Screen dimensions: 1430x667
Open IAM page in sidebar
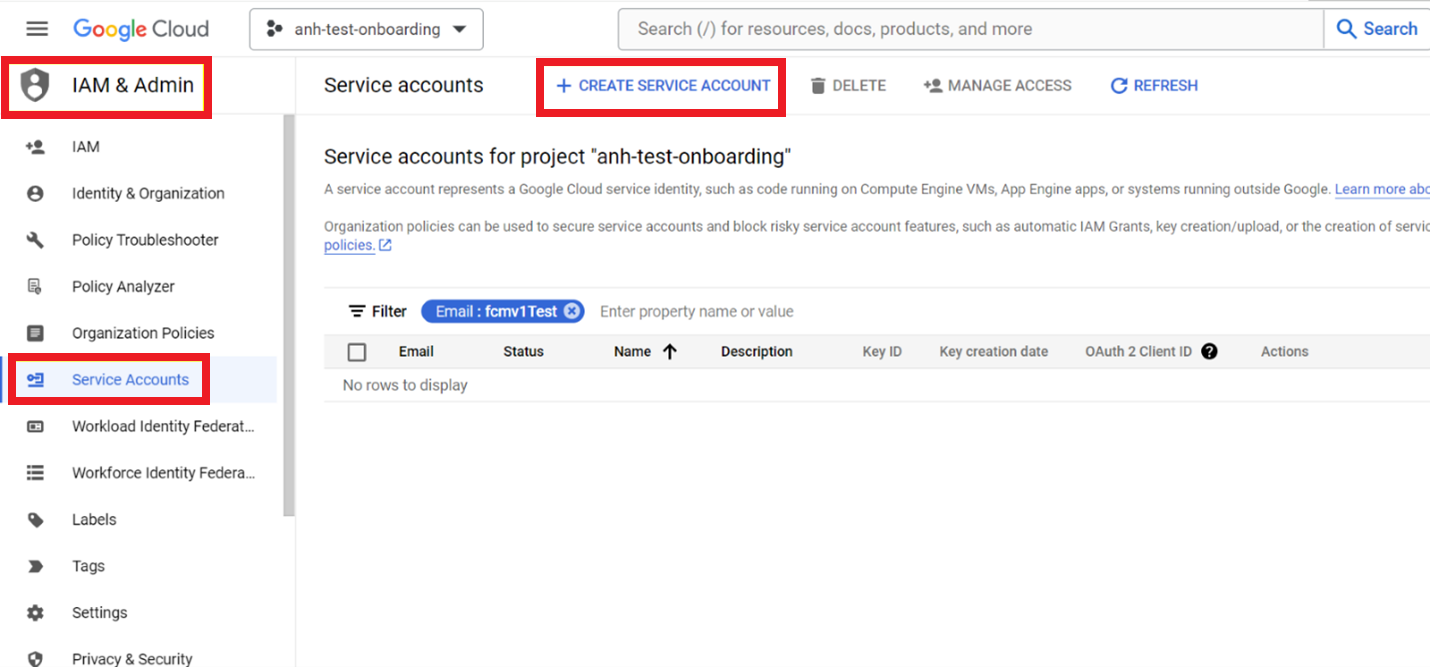[86, 147]
